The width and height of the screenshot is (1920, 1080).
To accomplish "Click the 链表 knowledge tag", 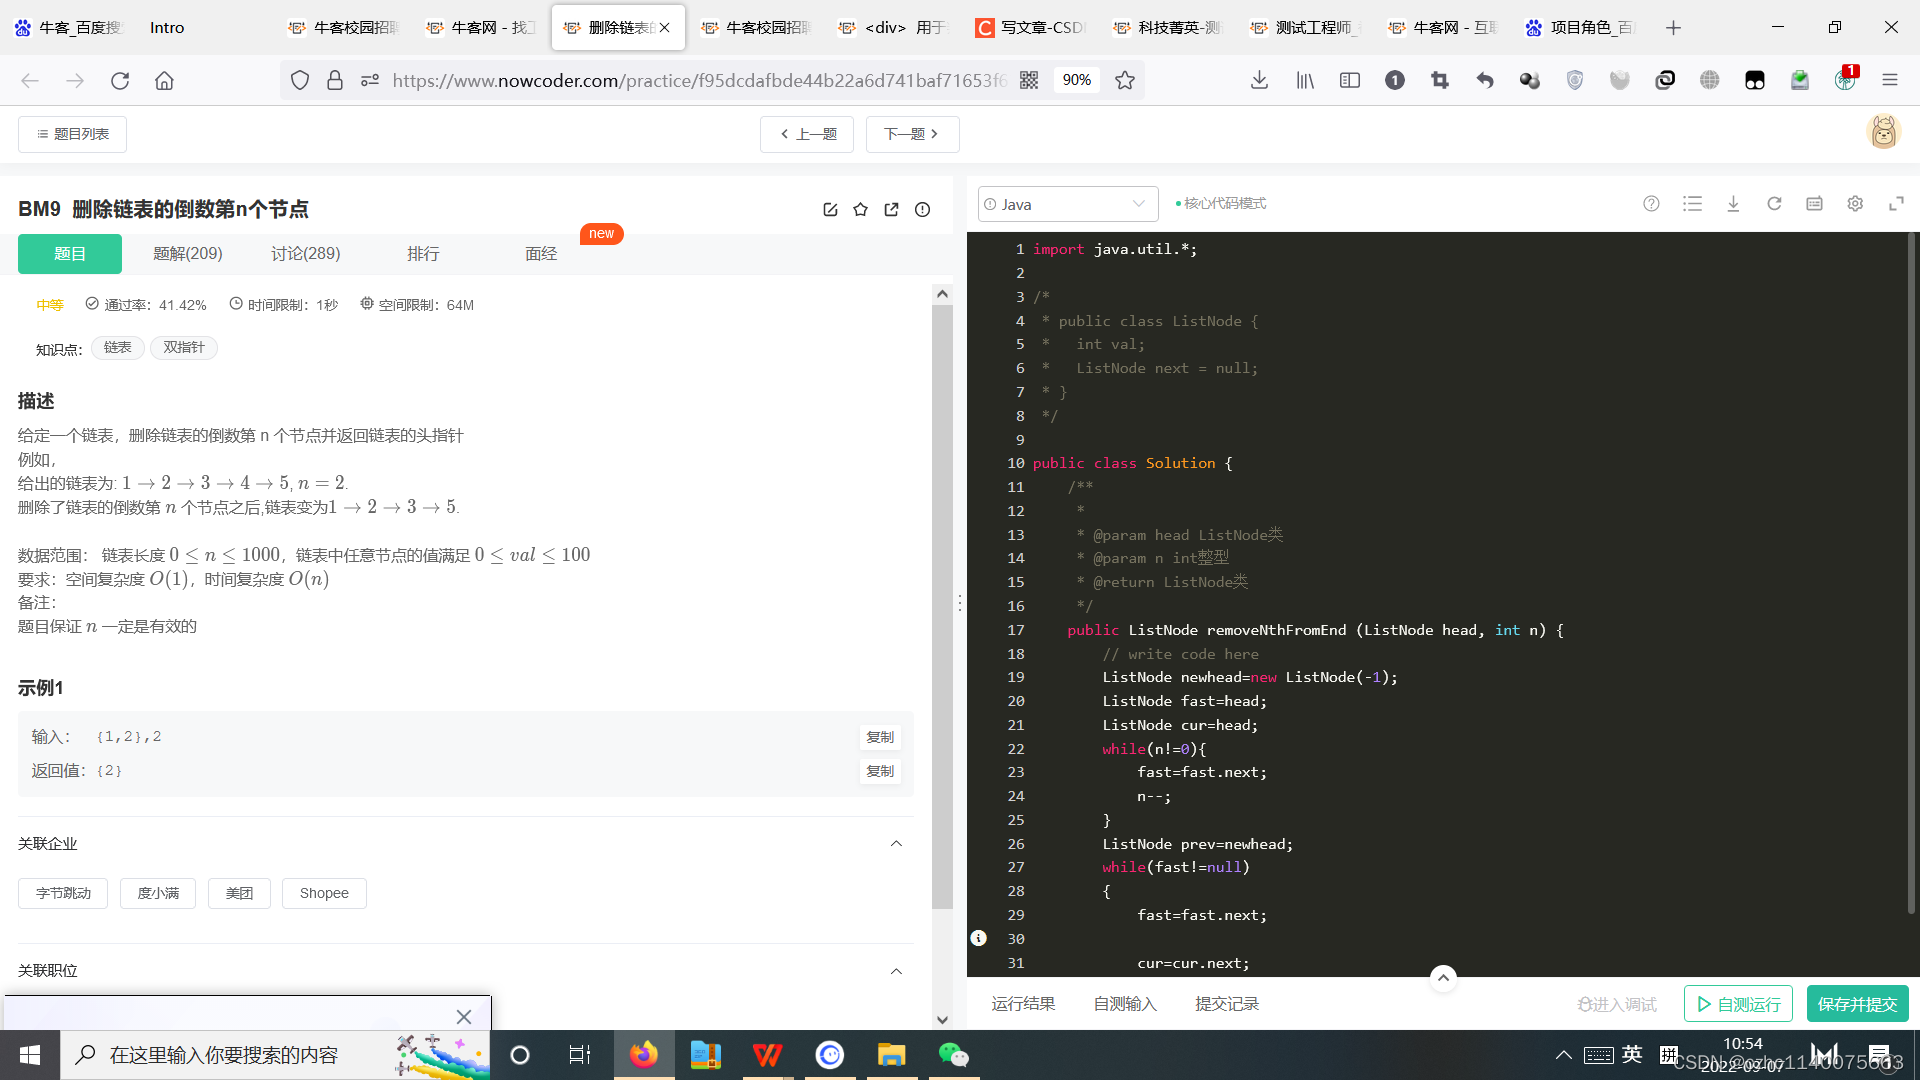I will click(x=118, y=348).
